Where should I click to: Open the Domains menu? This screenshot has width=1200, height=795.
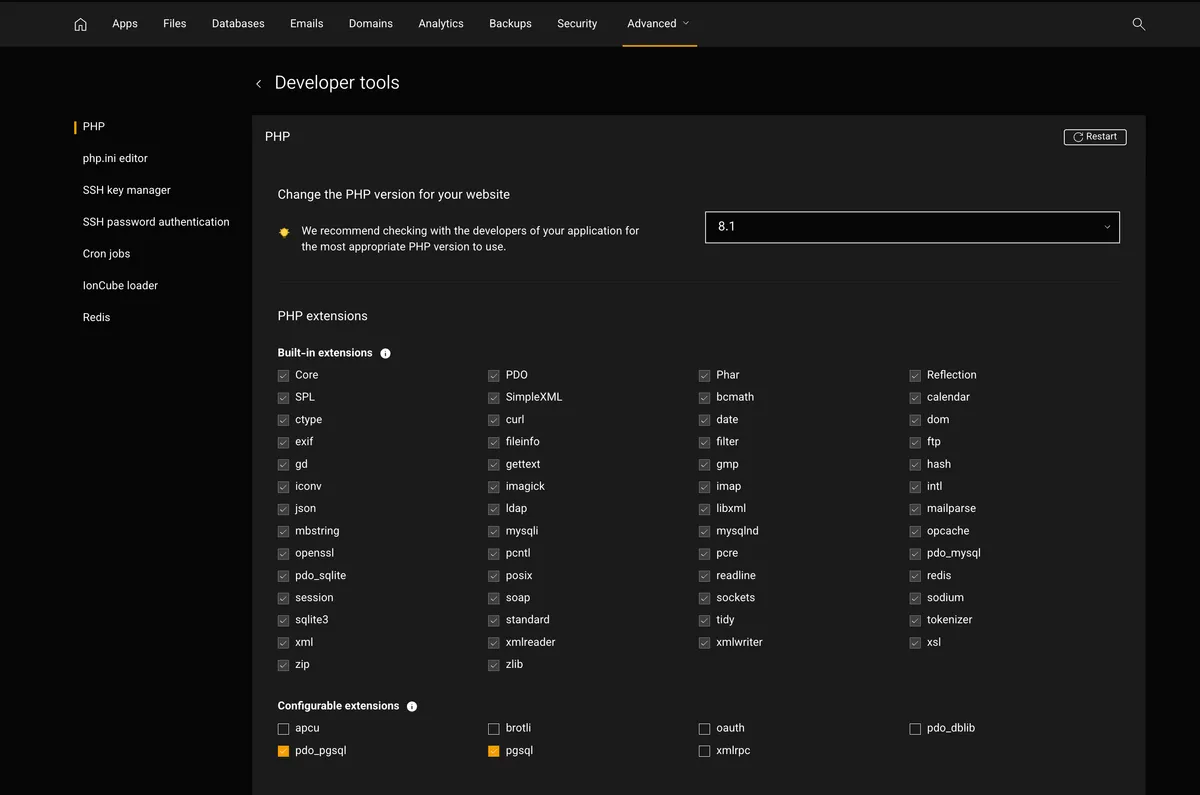click(371, 23)
